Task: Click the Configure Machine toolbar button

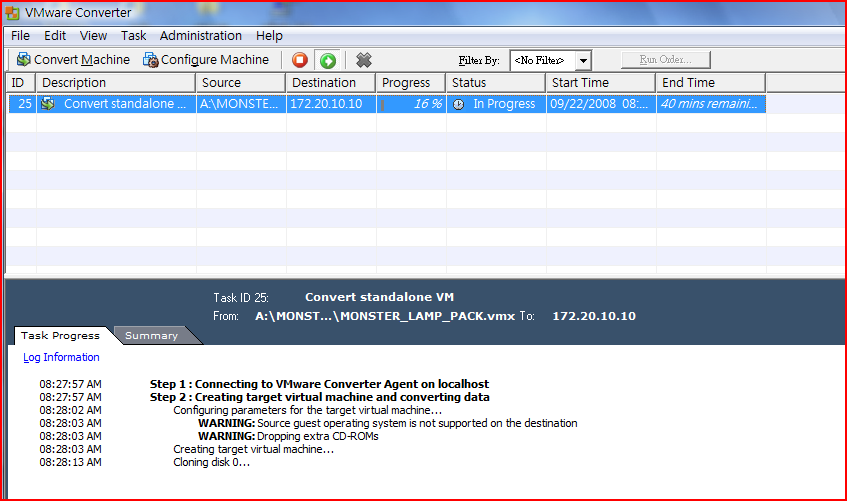Action: pyautogui.click(x=206, y=59)
